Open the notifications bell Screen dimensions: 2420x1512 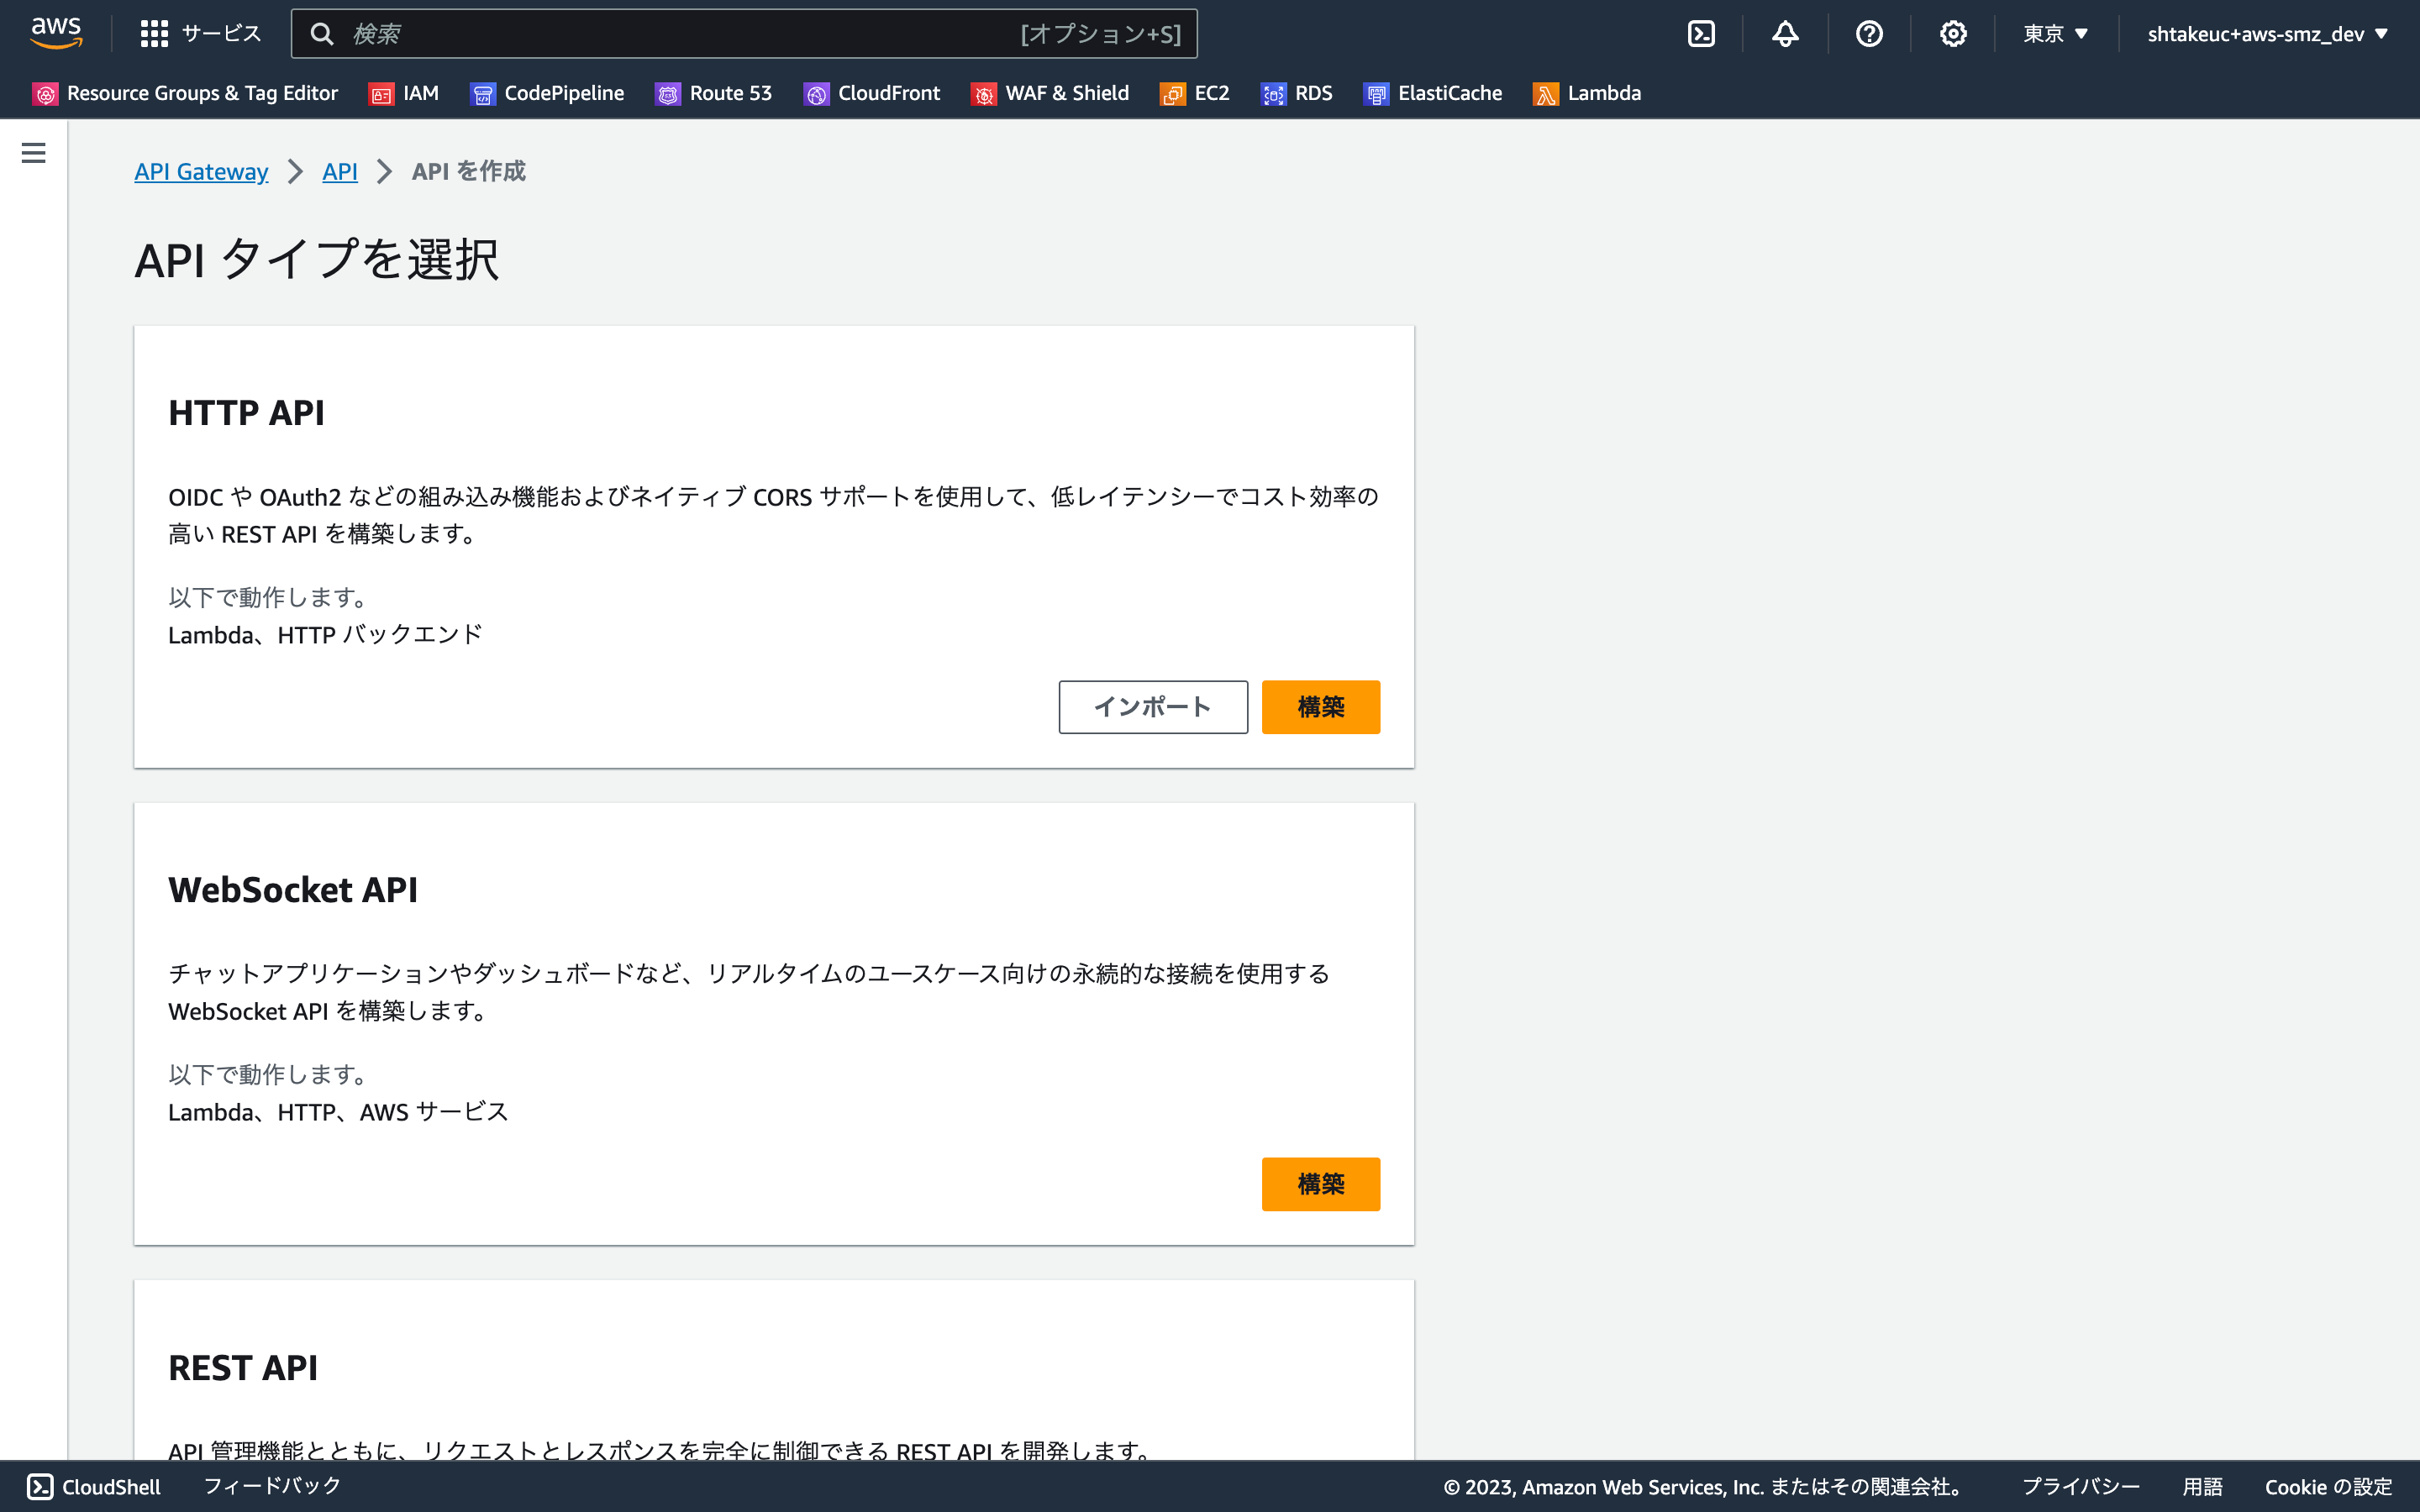[x=1785, y=33]
